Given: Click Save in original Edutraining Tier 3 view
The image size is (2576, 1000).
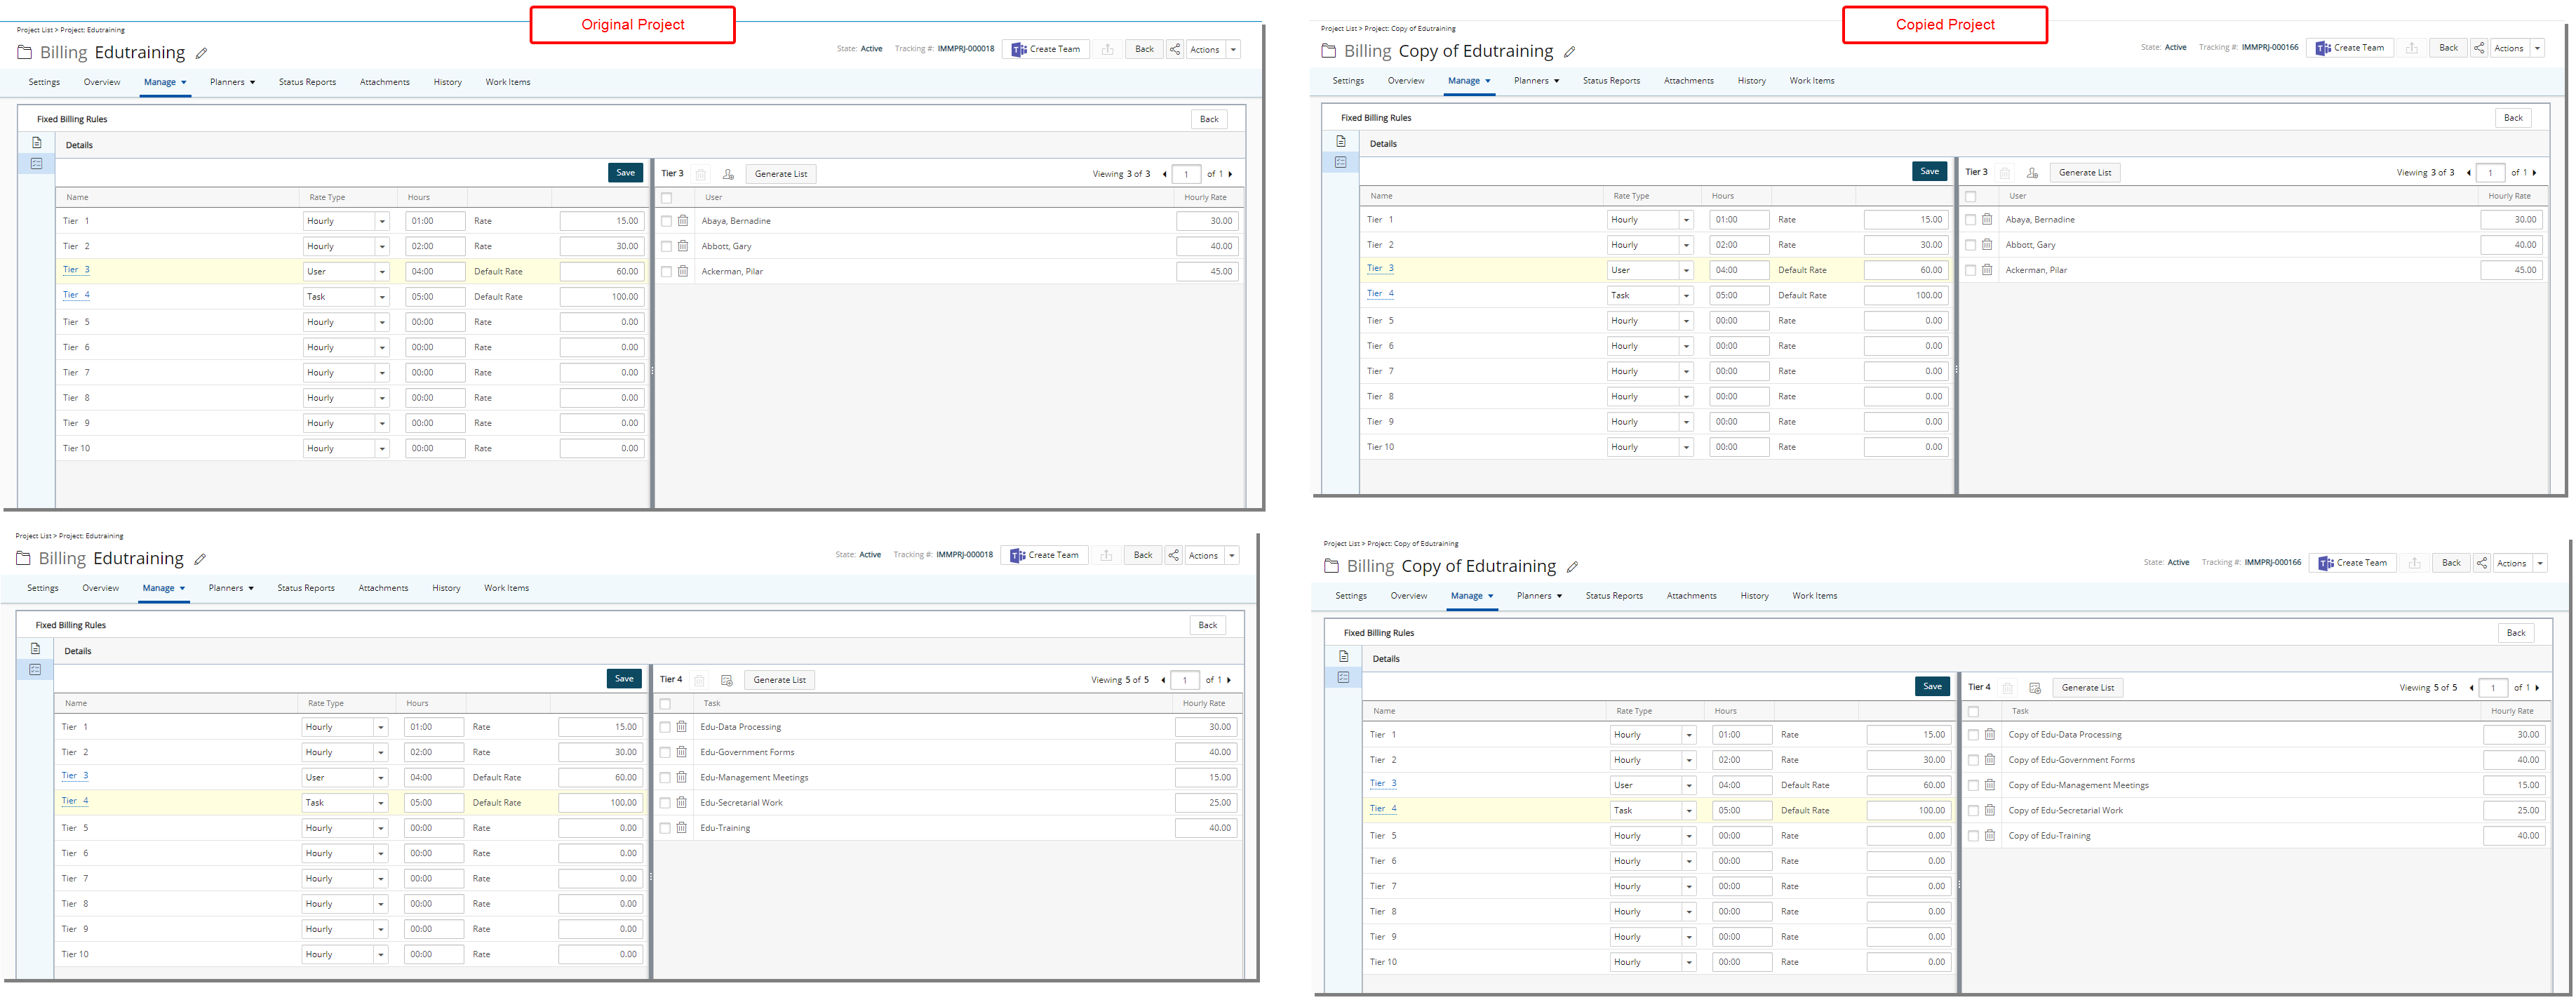Looking at the screenshot, I should (x=626, y=173).
